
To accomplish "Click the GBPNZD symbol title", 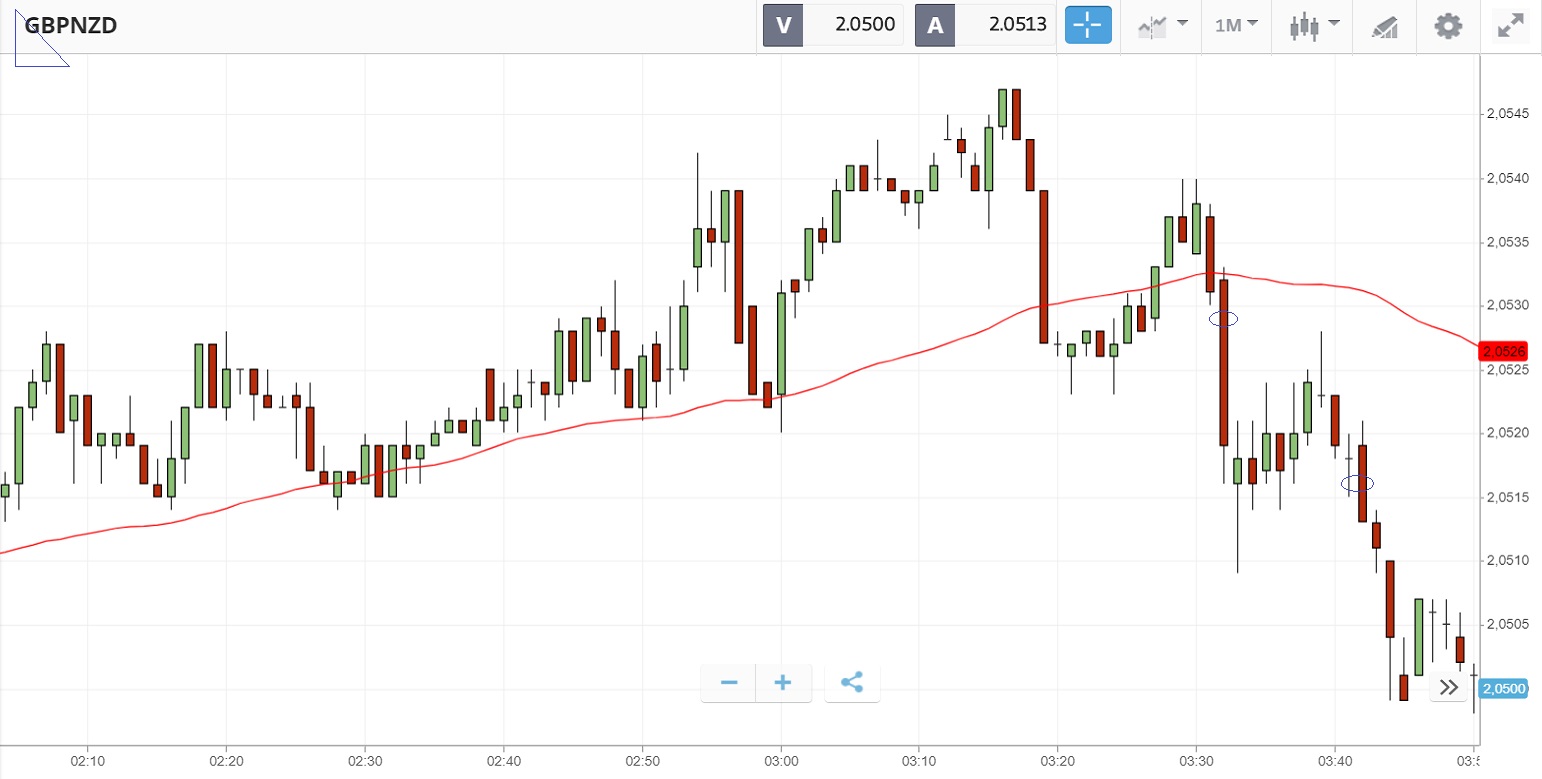I will [x=70, y=25].
